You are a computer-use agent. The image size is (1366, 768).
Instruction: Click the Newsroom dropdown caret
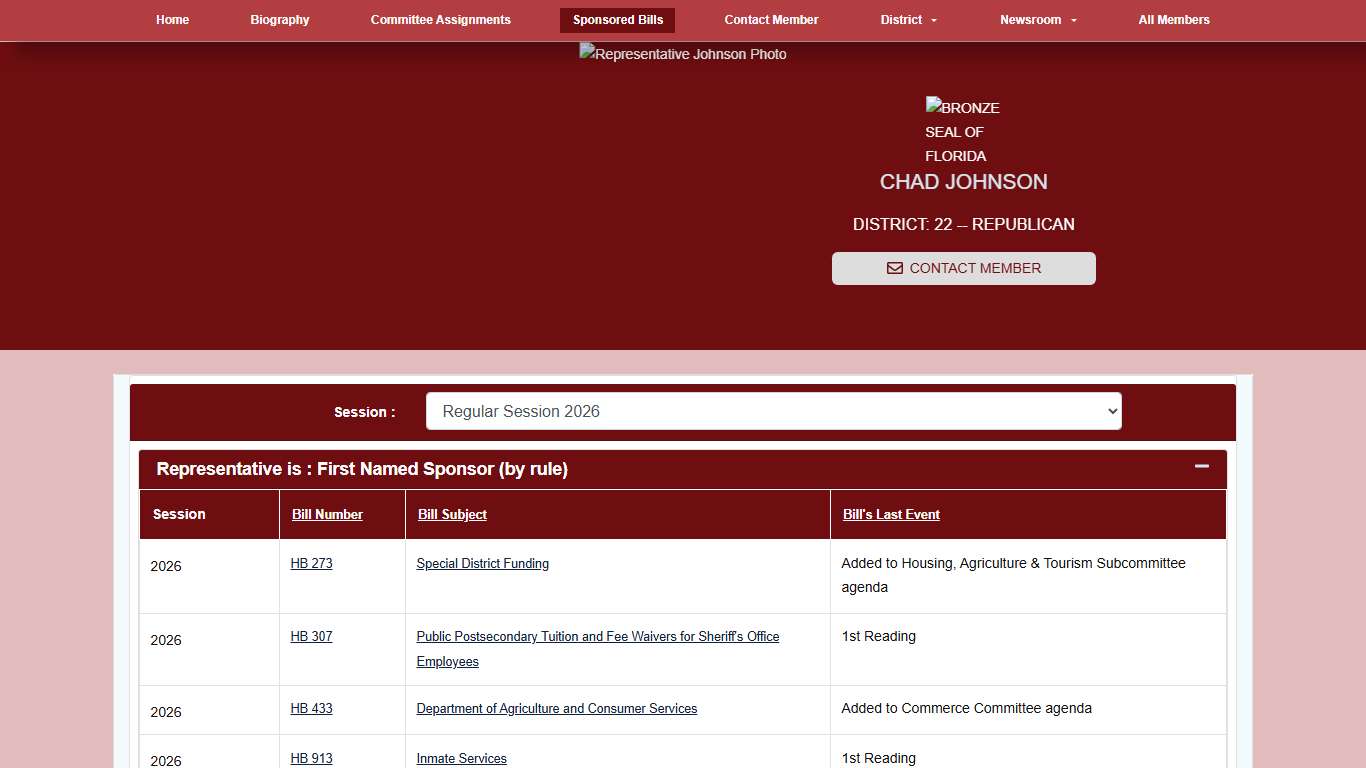tap(1072, 20)
